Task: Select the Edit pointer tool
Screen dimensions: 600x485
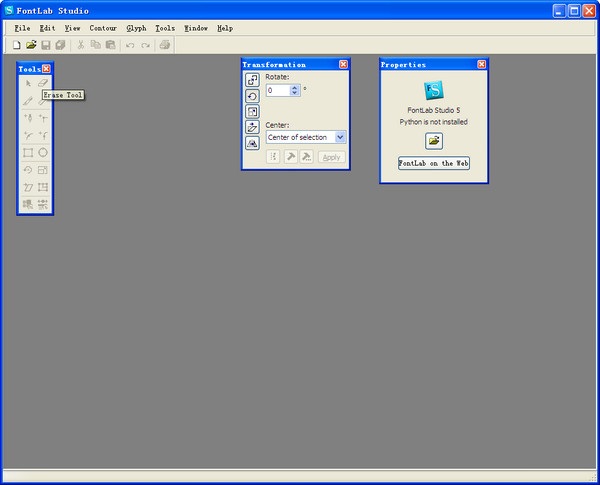Action: pyautogui.click(x=28, y=83)
